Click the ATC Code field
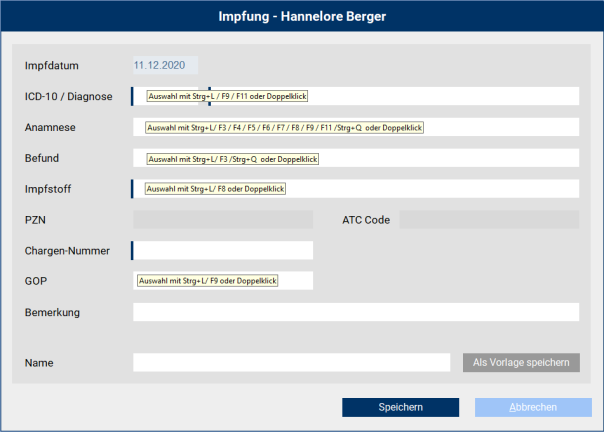604x432 pixels. pos(489,220)
